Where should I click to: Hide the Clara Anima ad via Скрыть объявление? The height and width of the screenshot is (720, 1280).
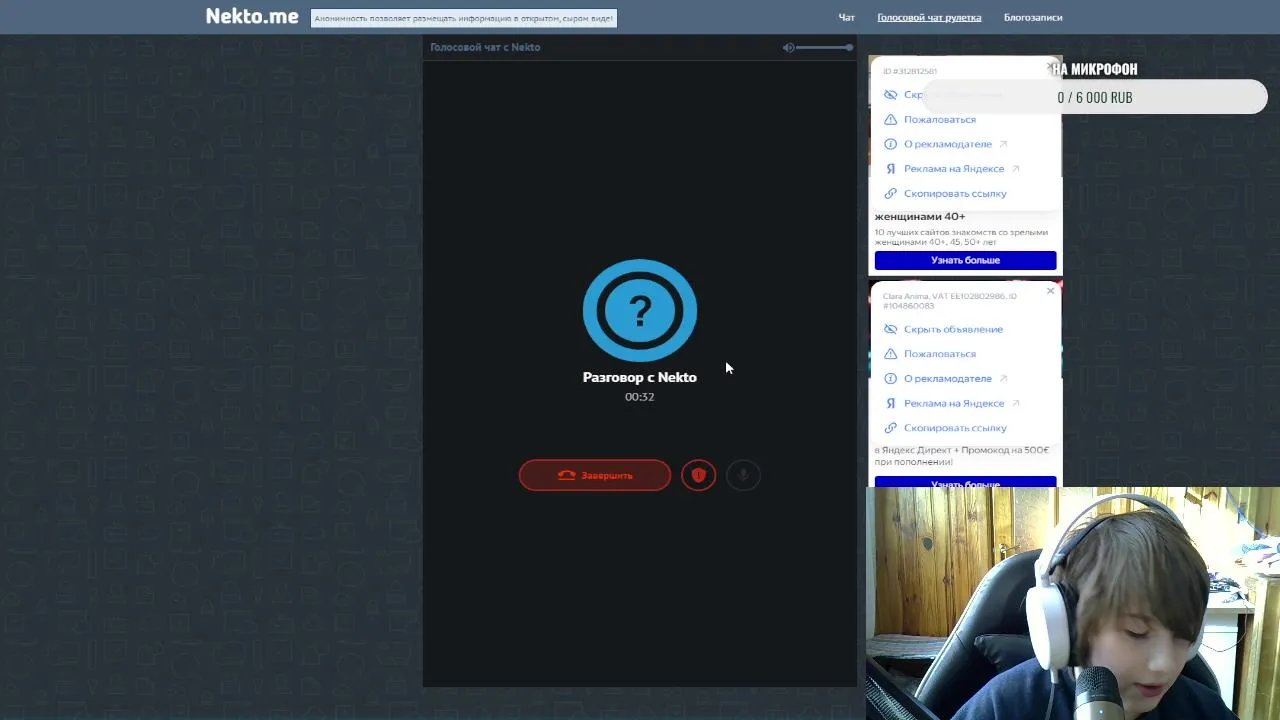click(x=943, y=329)
